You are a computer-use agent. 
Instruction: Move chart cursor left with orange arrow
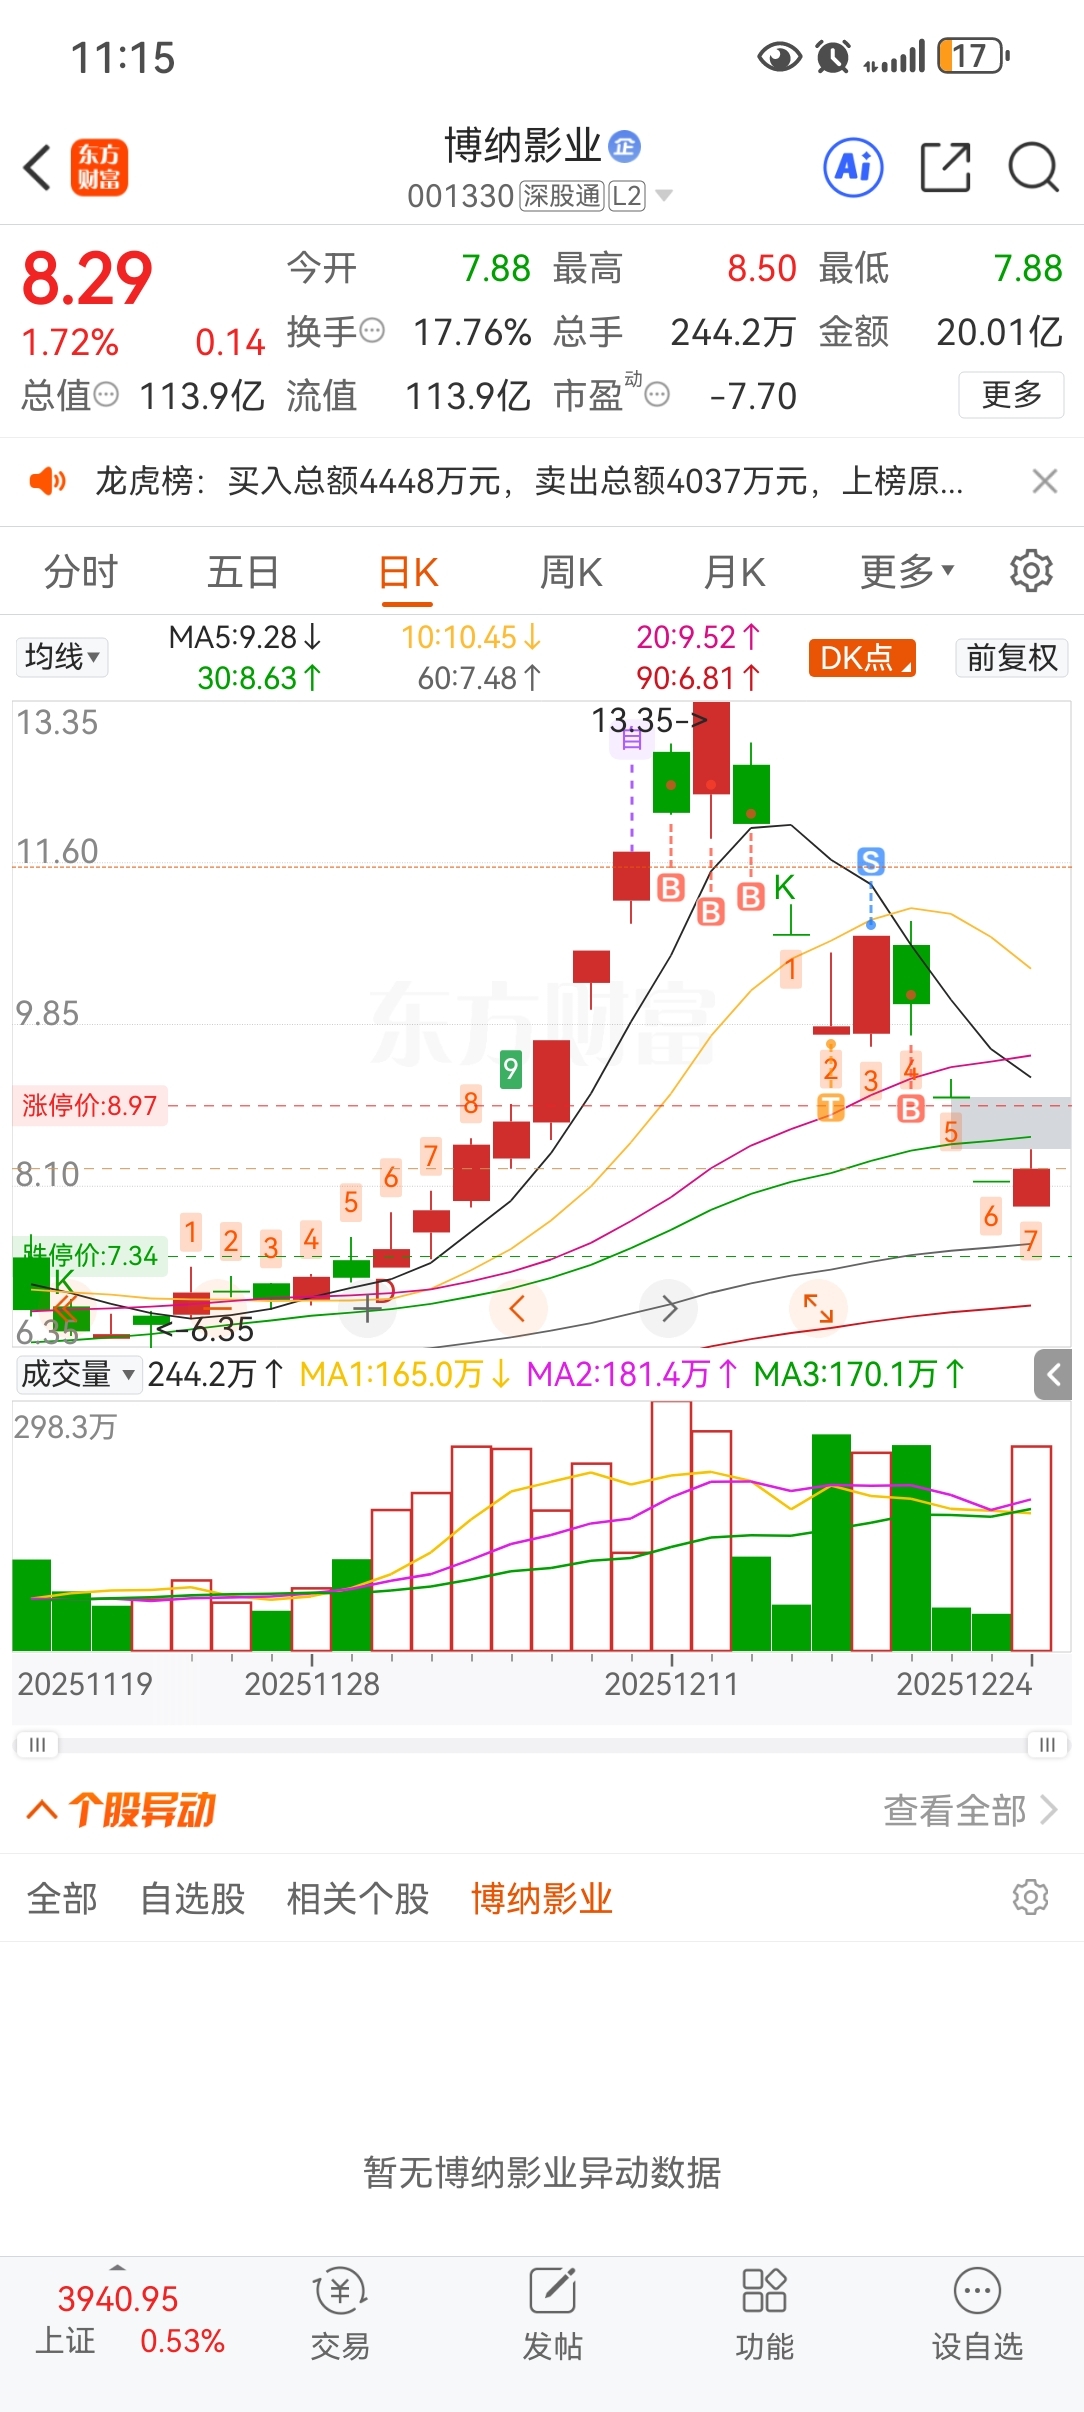click(517, 1307)
